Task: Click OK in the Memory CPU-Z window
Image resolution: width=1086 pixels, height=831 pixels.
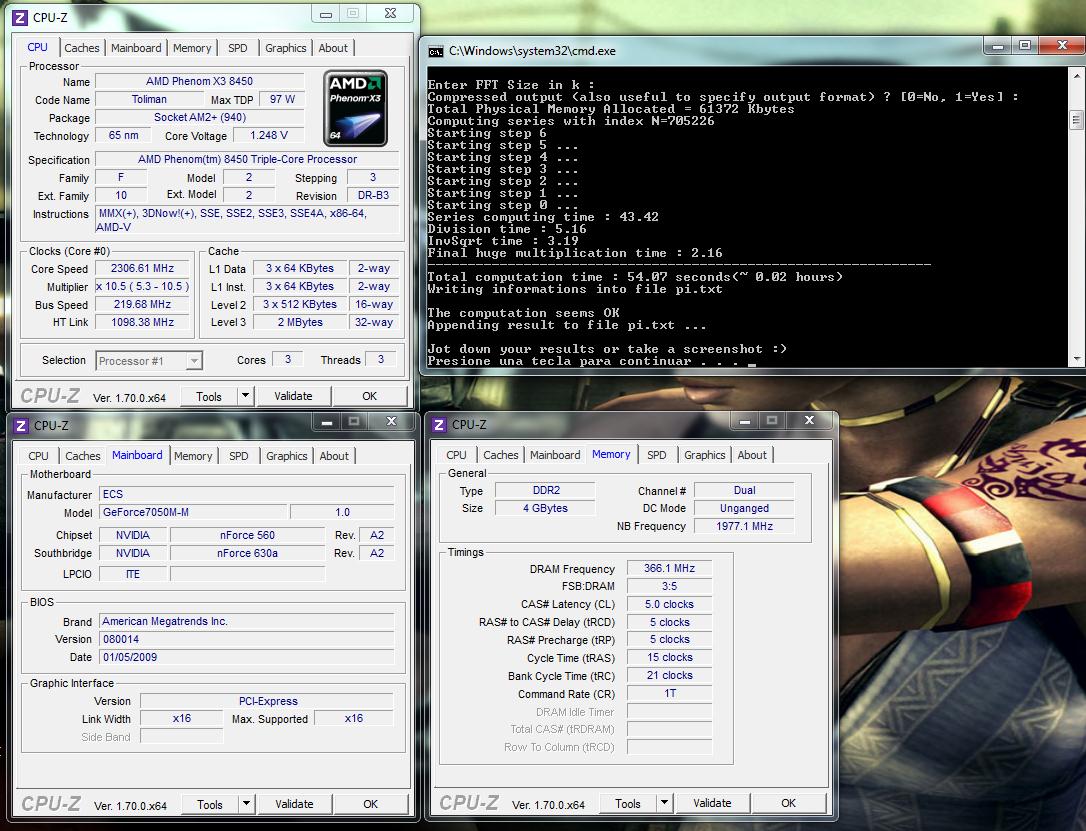Action: coord(788,803)
